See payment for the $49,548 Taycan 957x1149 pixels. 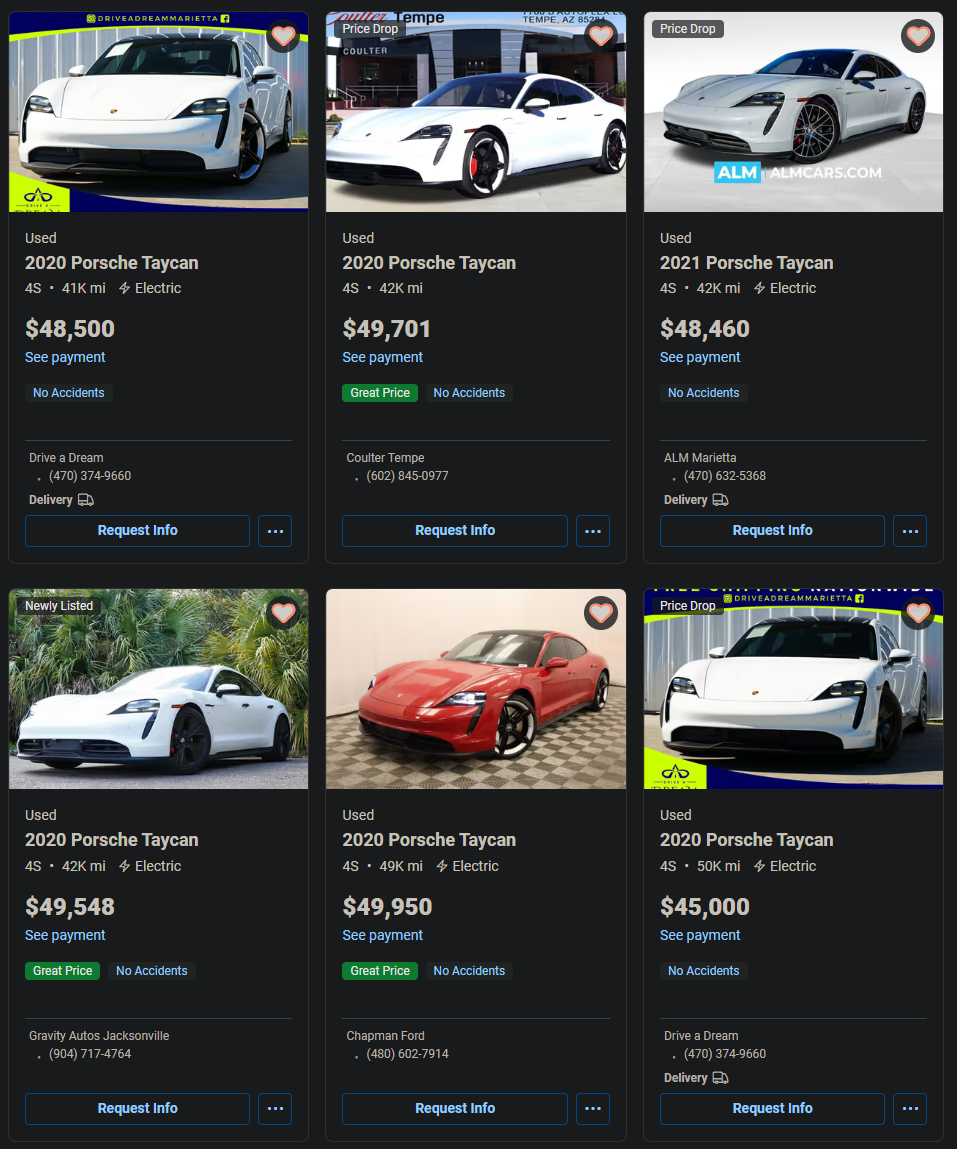click(65, 935)
